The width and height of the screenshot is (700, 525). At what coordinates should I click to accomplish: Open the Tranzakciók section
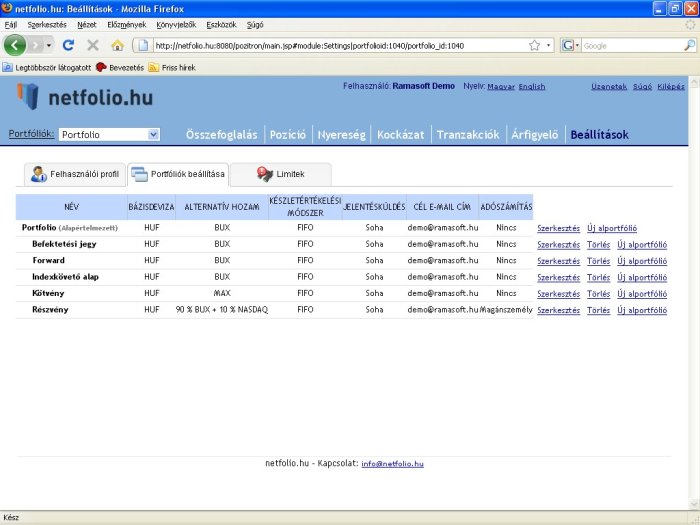pos(468,135)
